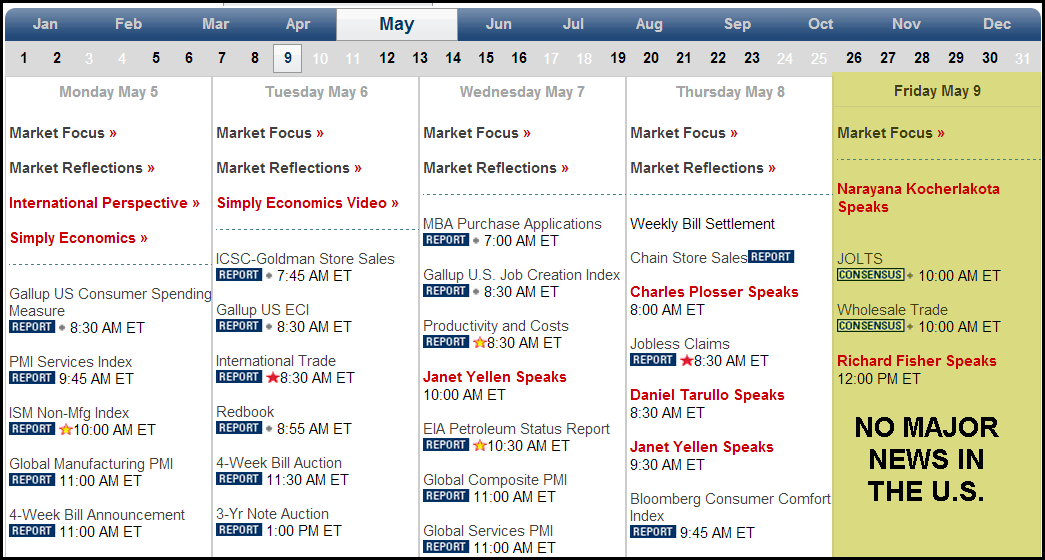Open the International Perspective link
Viewport: 1045px width, 560px height.
[x=105, y=203]
